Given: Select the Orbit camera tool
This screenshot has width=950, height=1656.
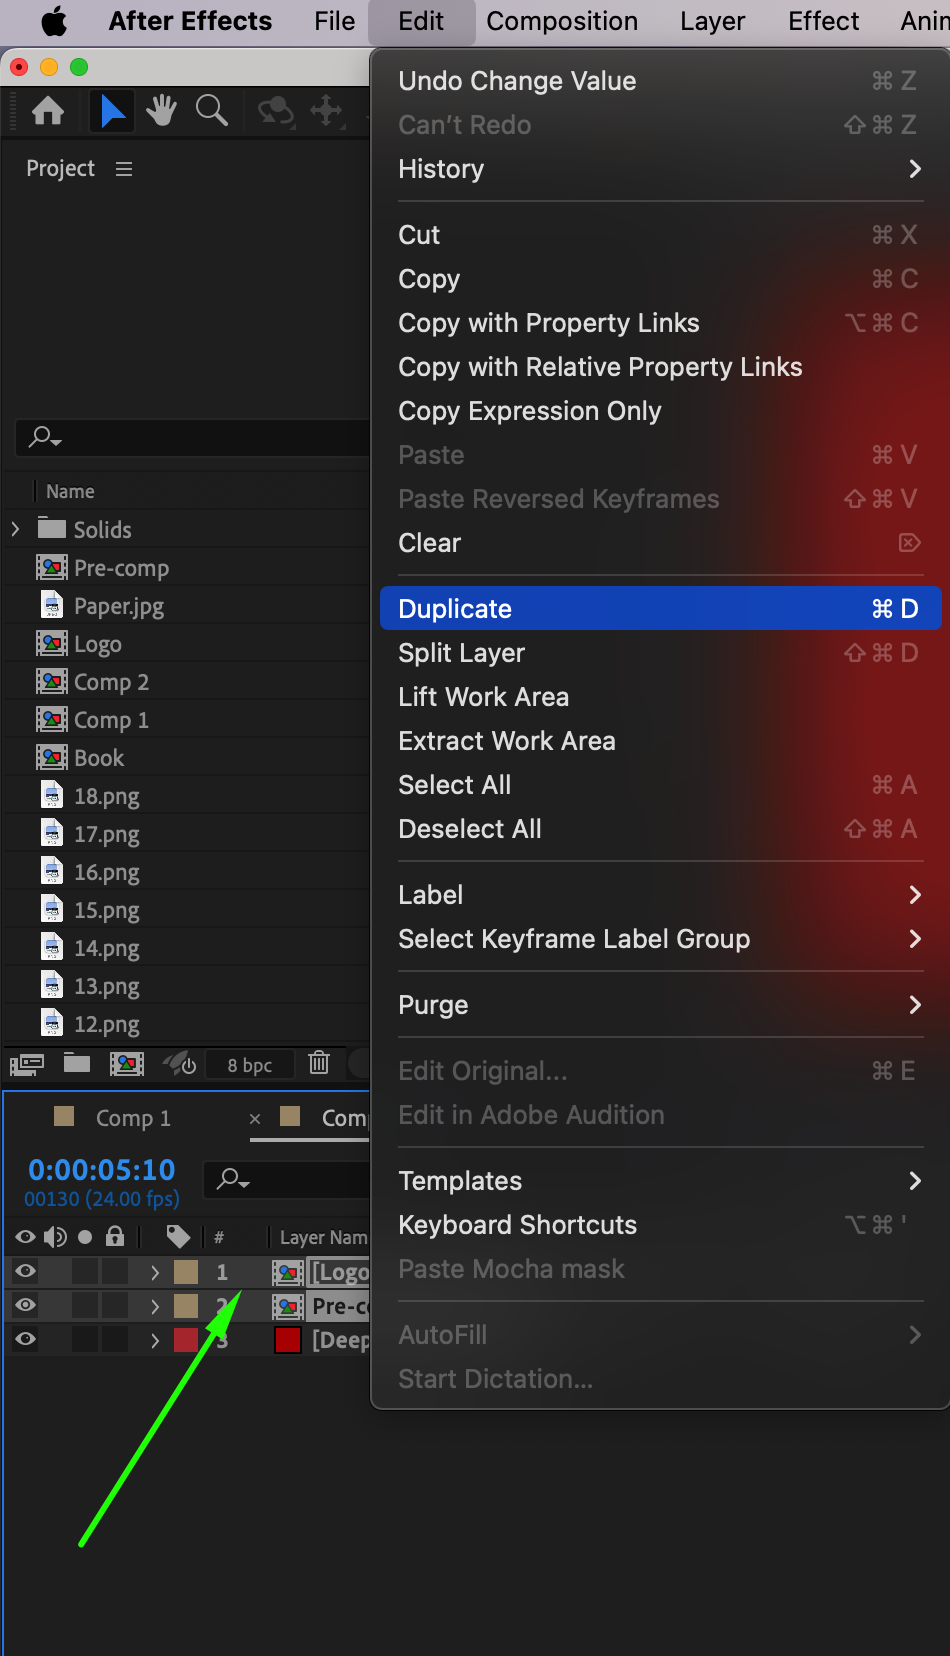Looking at the screenshot, I should [x=275, y=111].
